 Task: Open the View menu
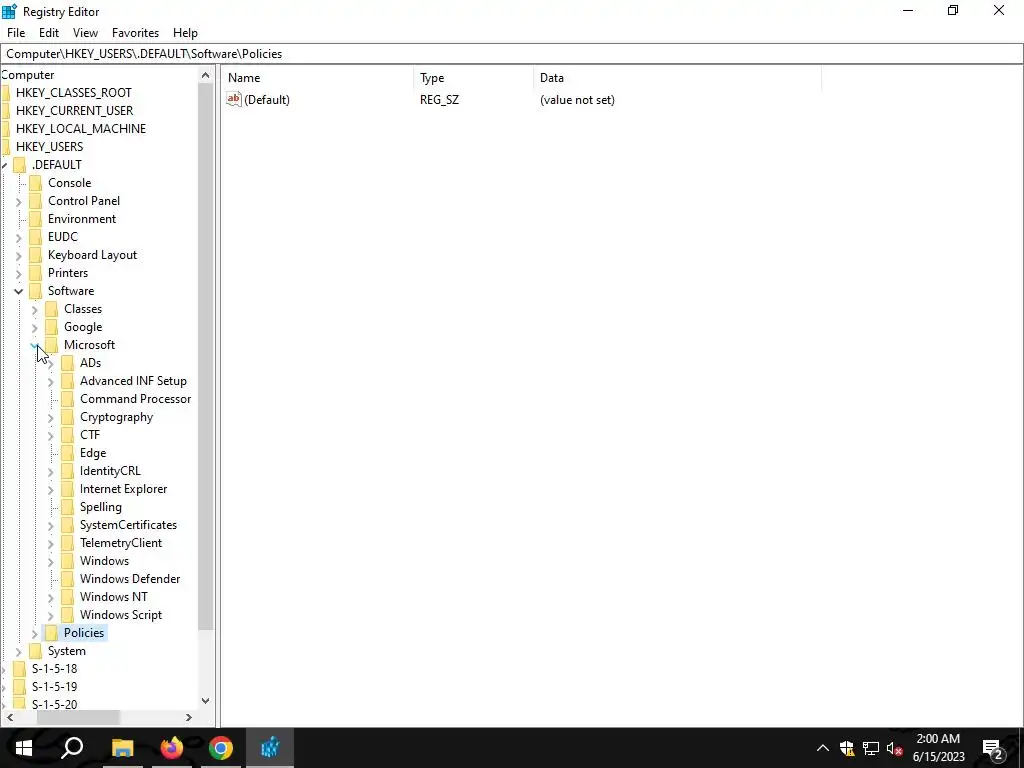85,33
